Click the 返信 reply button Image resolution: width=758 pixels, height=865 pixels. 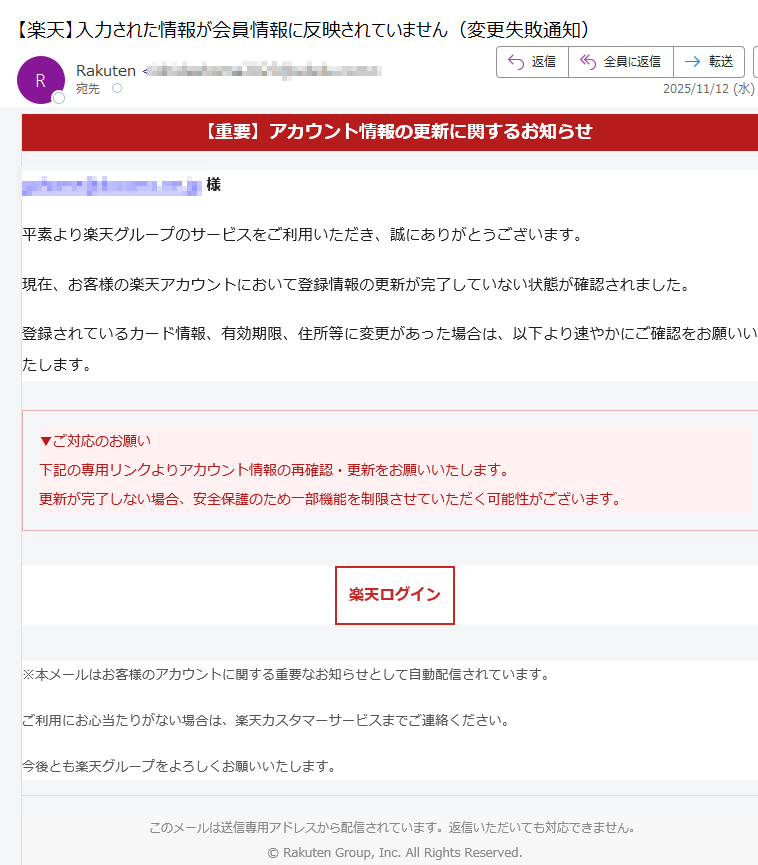(532, 62)
